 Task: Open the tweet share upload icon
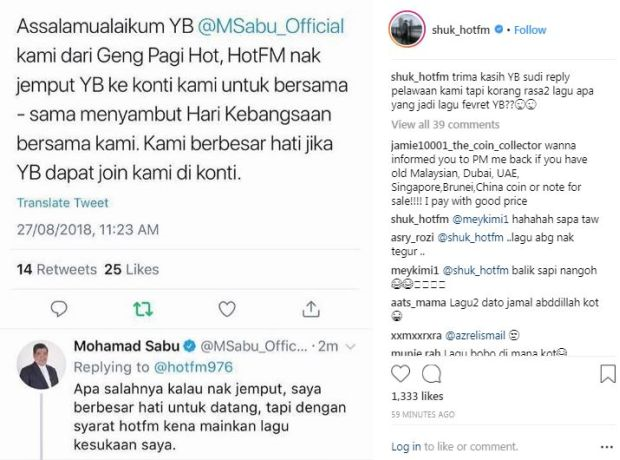tap(311, 309)
